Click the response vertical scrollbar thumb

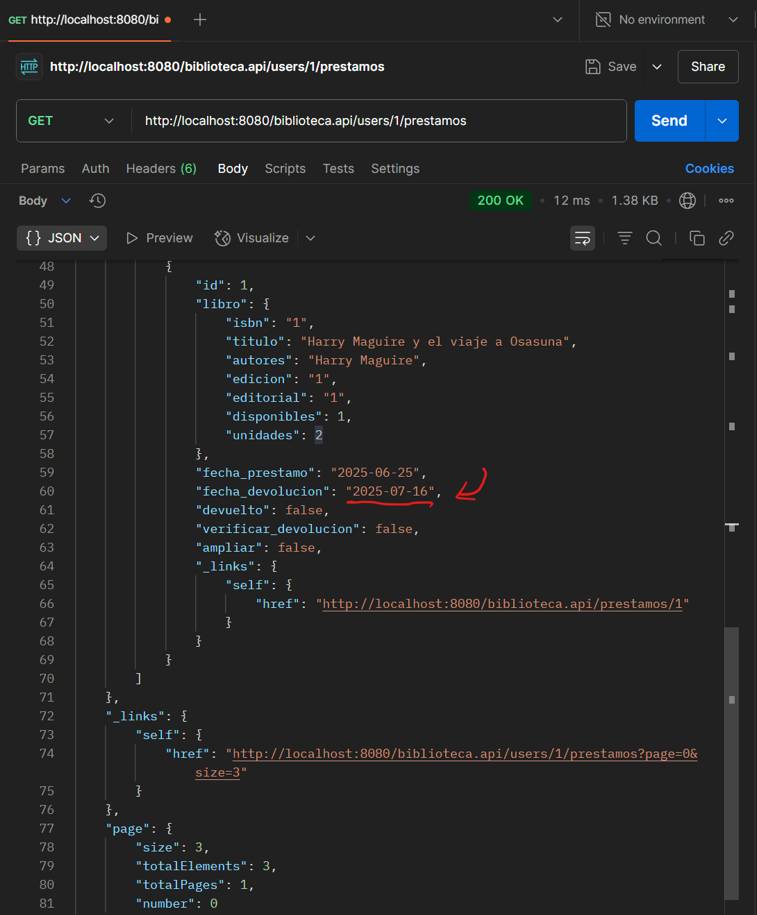(731, 763)
